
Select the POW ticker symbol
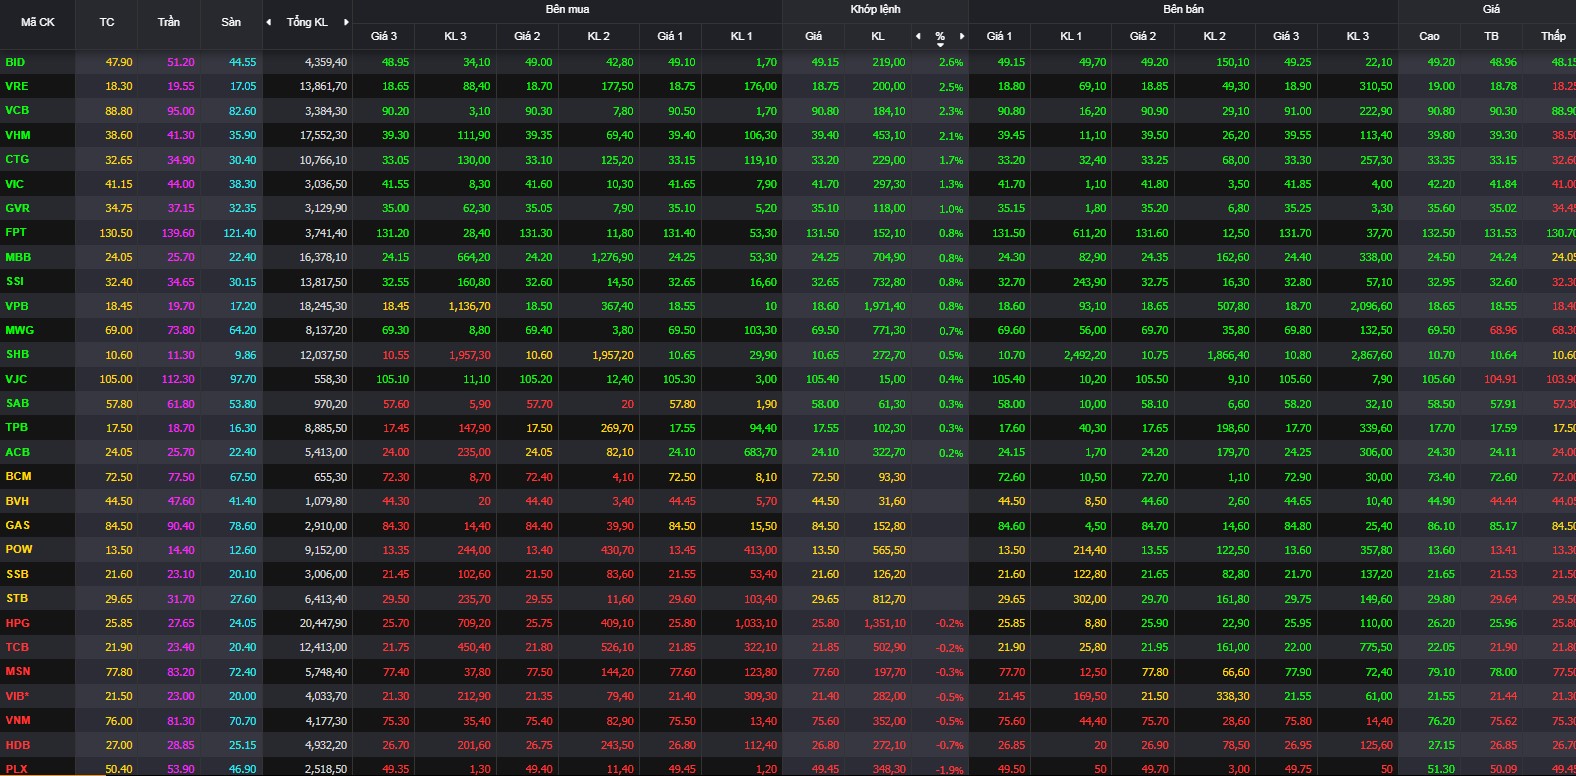tap(19, 549)
